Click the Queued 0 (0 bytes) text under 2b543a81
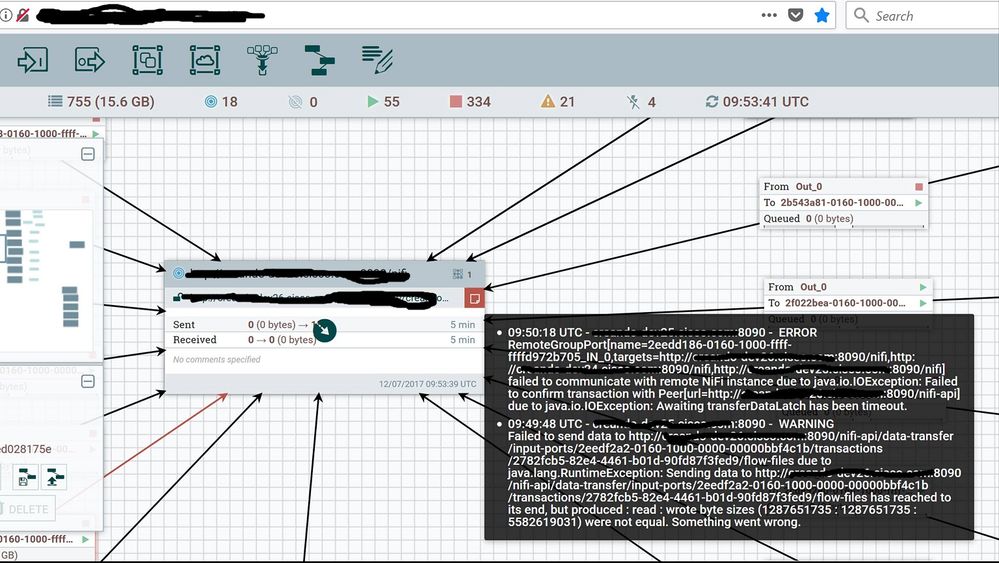The height and width of the screenshot is (563, 999). (x=809, y=218)
